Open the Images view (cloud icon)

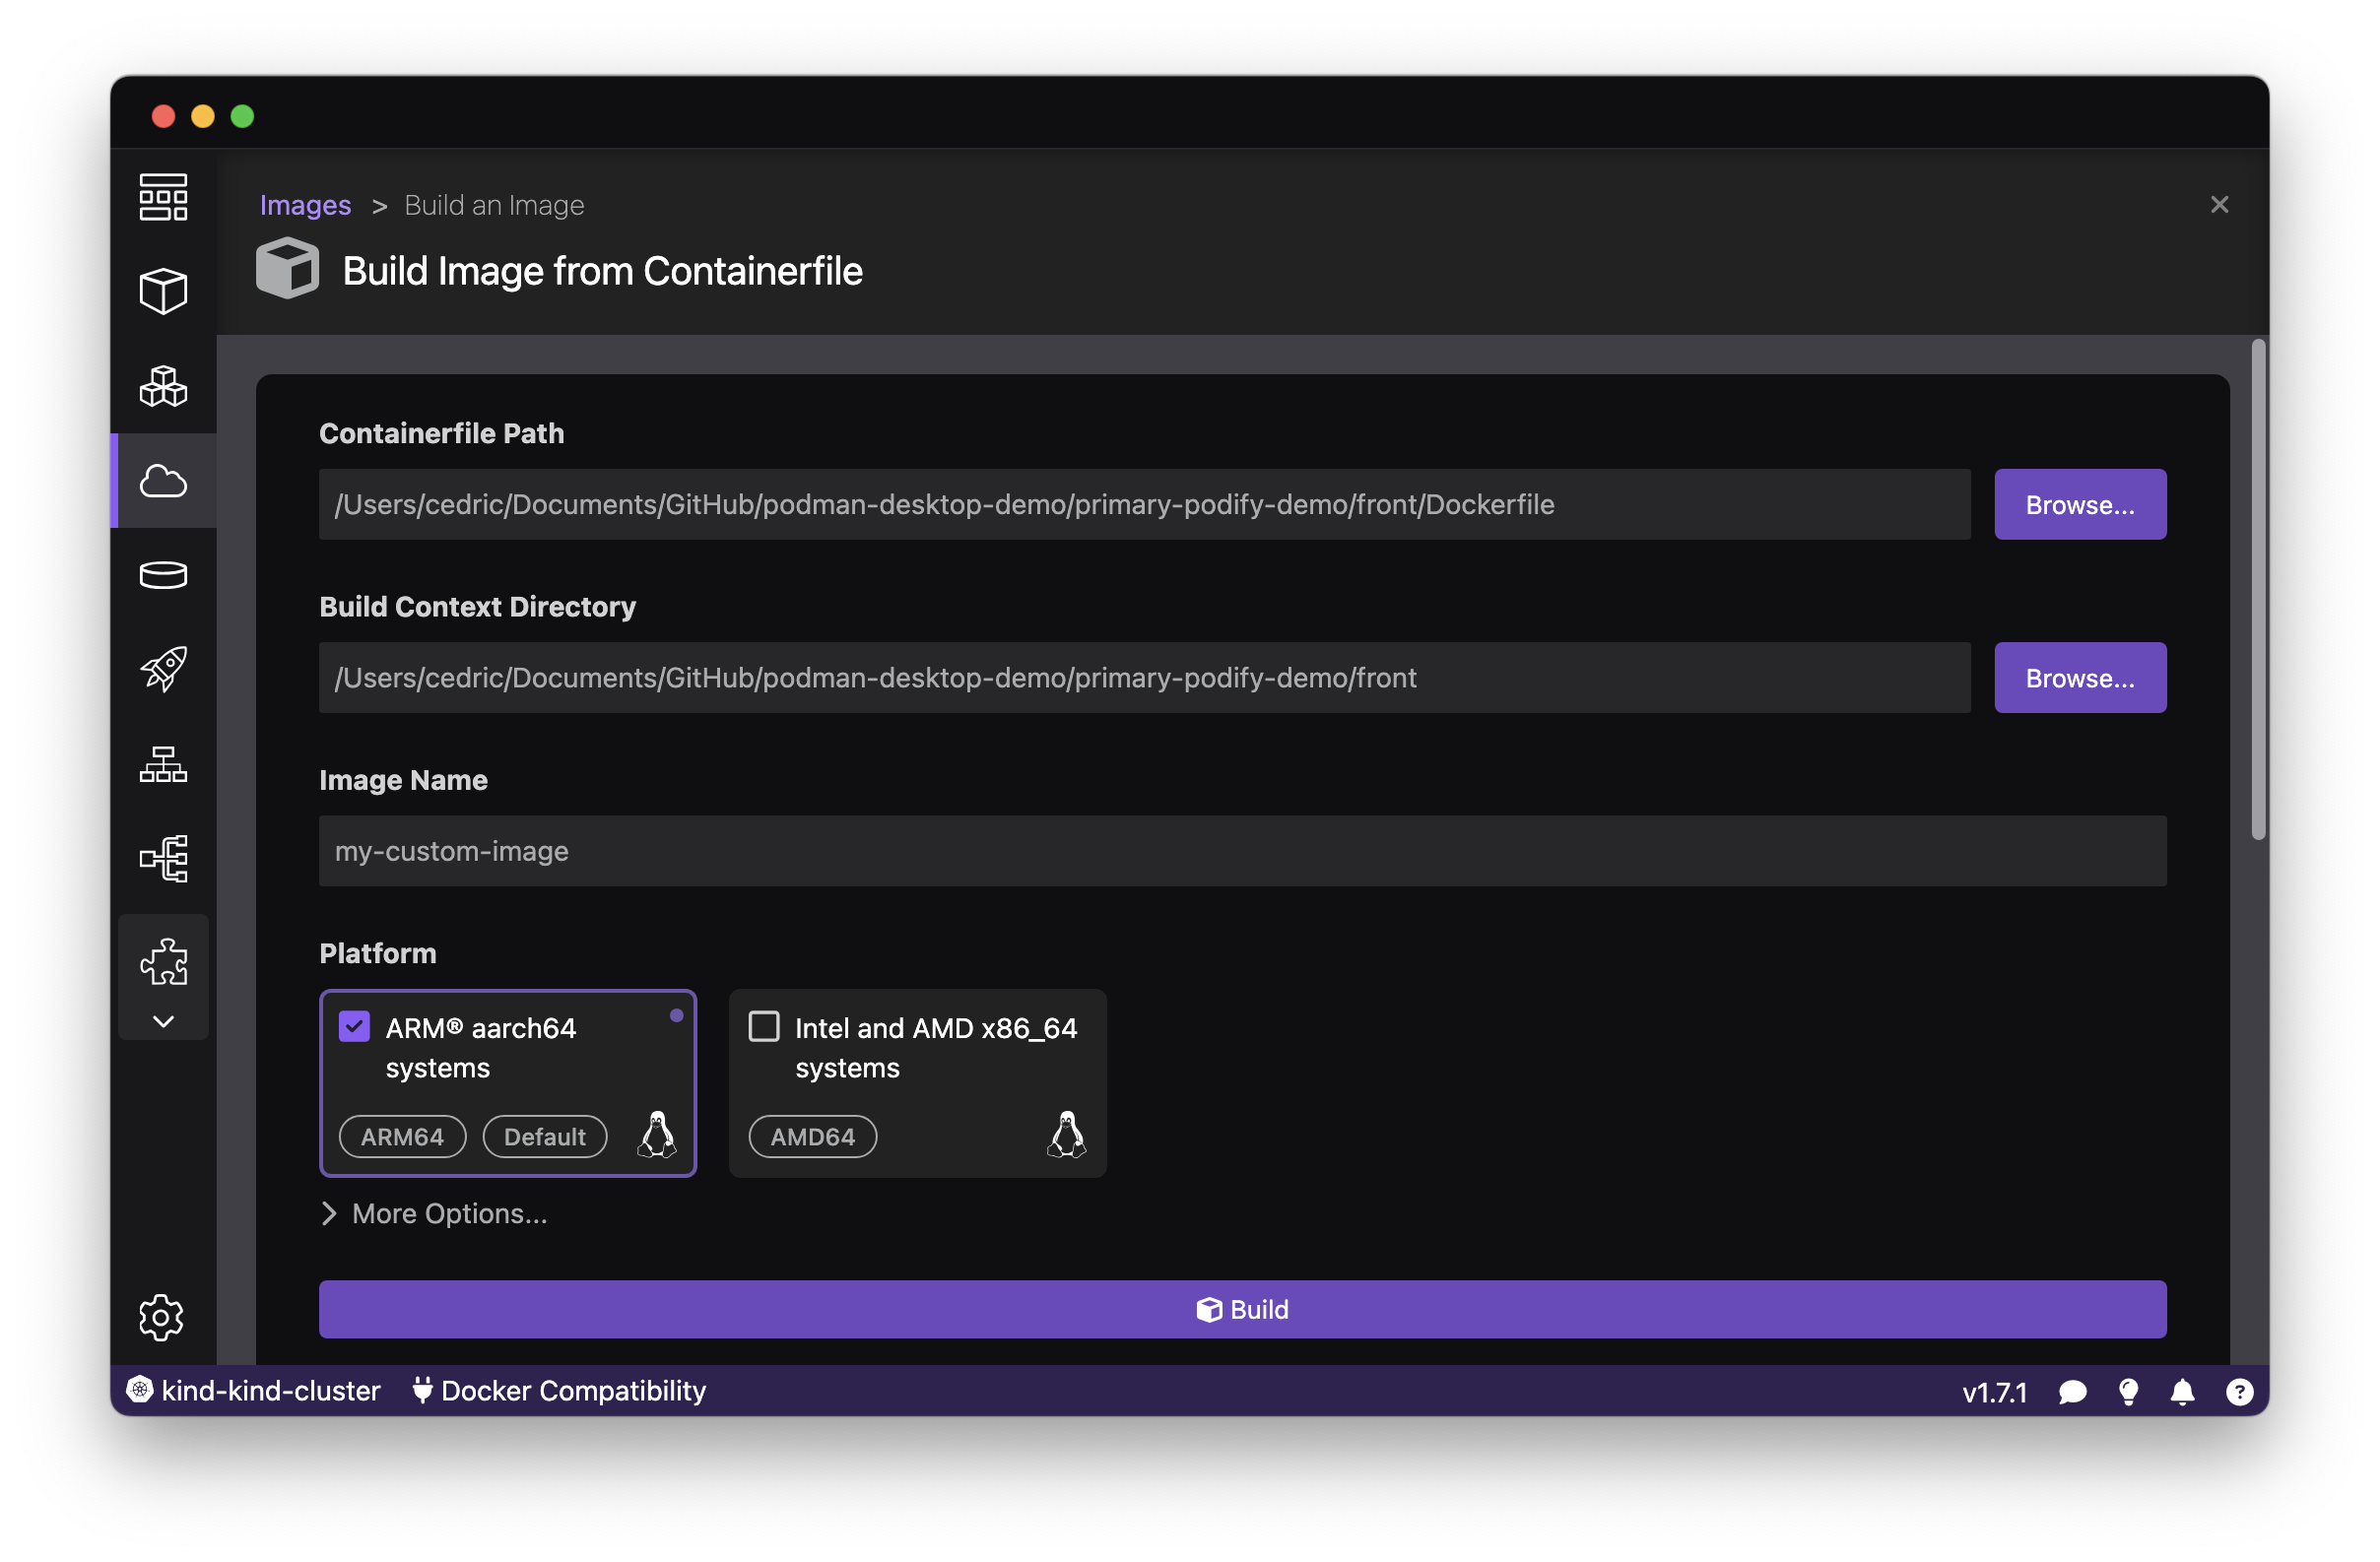pos(163,481)
